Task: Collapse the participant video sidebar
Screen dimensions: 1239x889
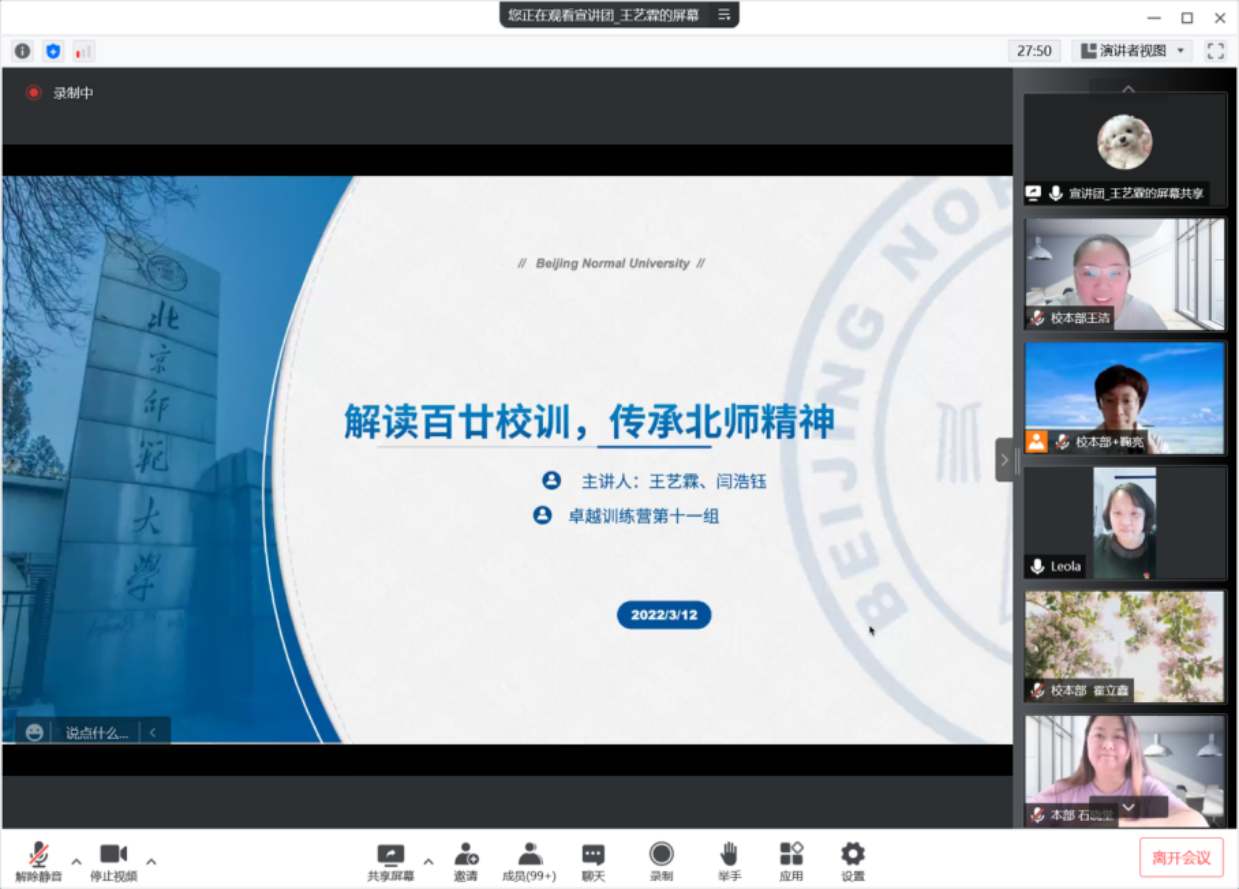Action: click(x=1005, y=460)
